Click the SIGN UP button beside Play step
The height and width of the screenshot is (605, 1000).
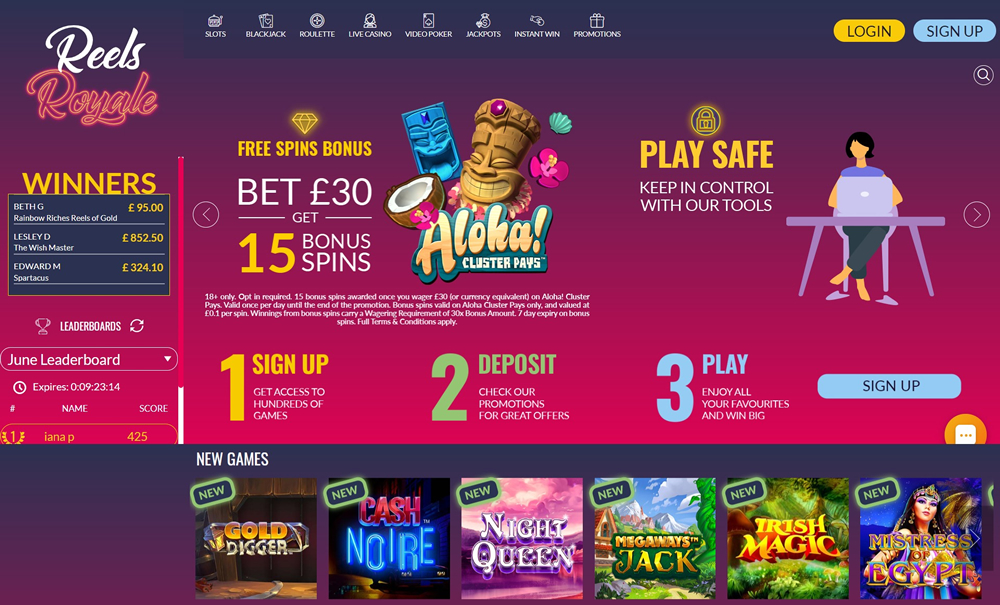[x=889, y=386]
